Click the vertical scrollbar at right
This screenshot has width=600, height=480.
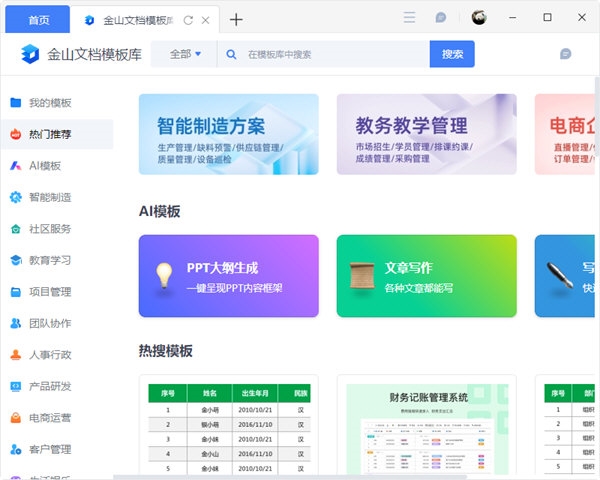[597, 115]
